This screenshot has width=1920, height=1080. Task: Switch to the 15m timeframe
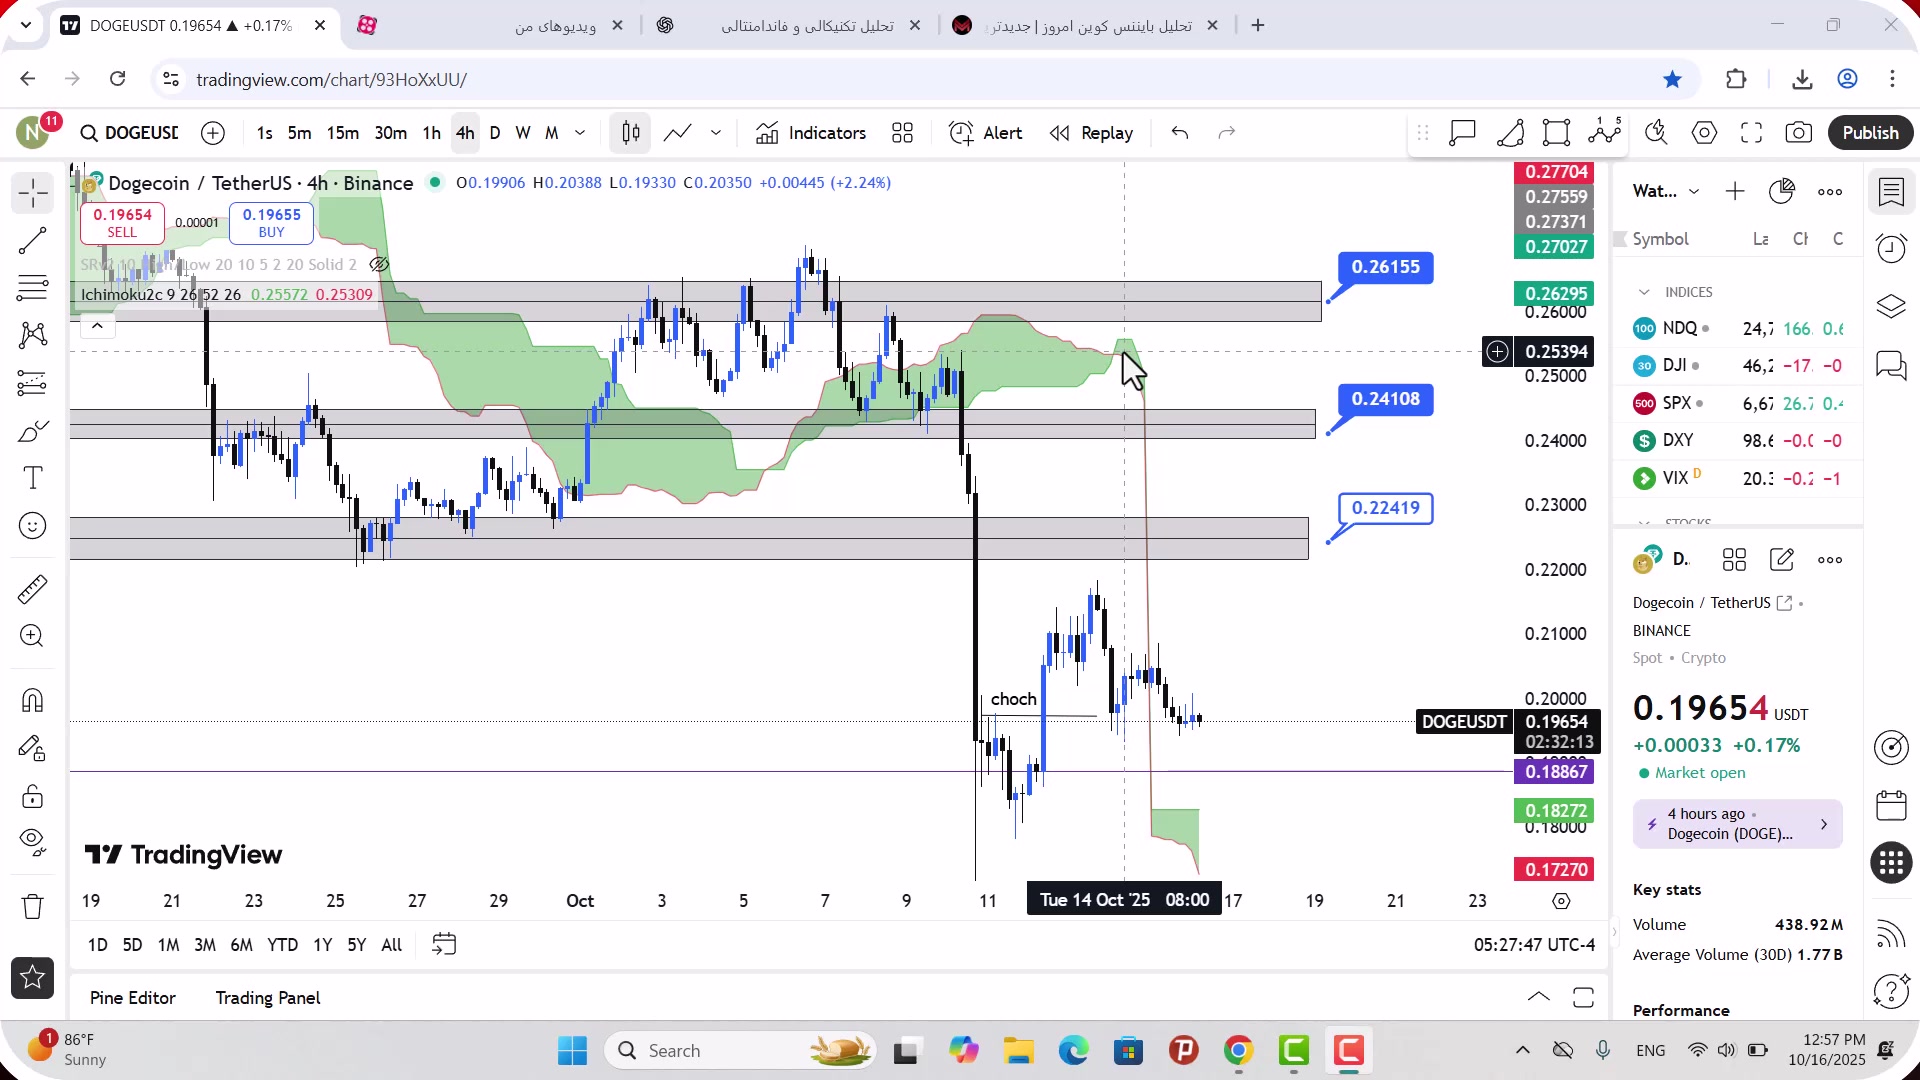(343, 133)
